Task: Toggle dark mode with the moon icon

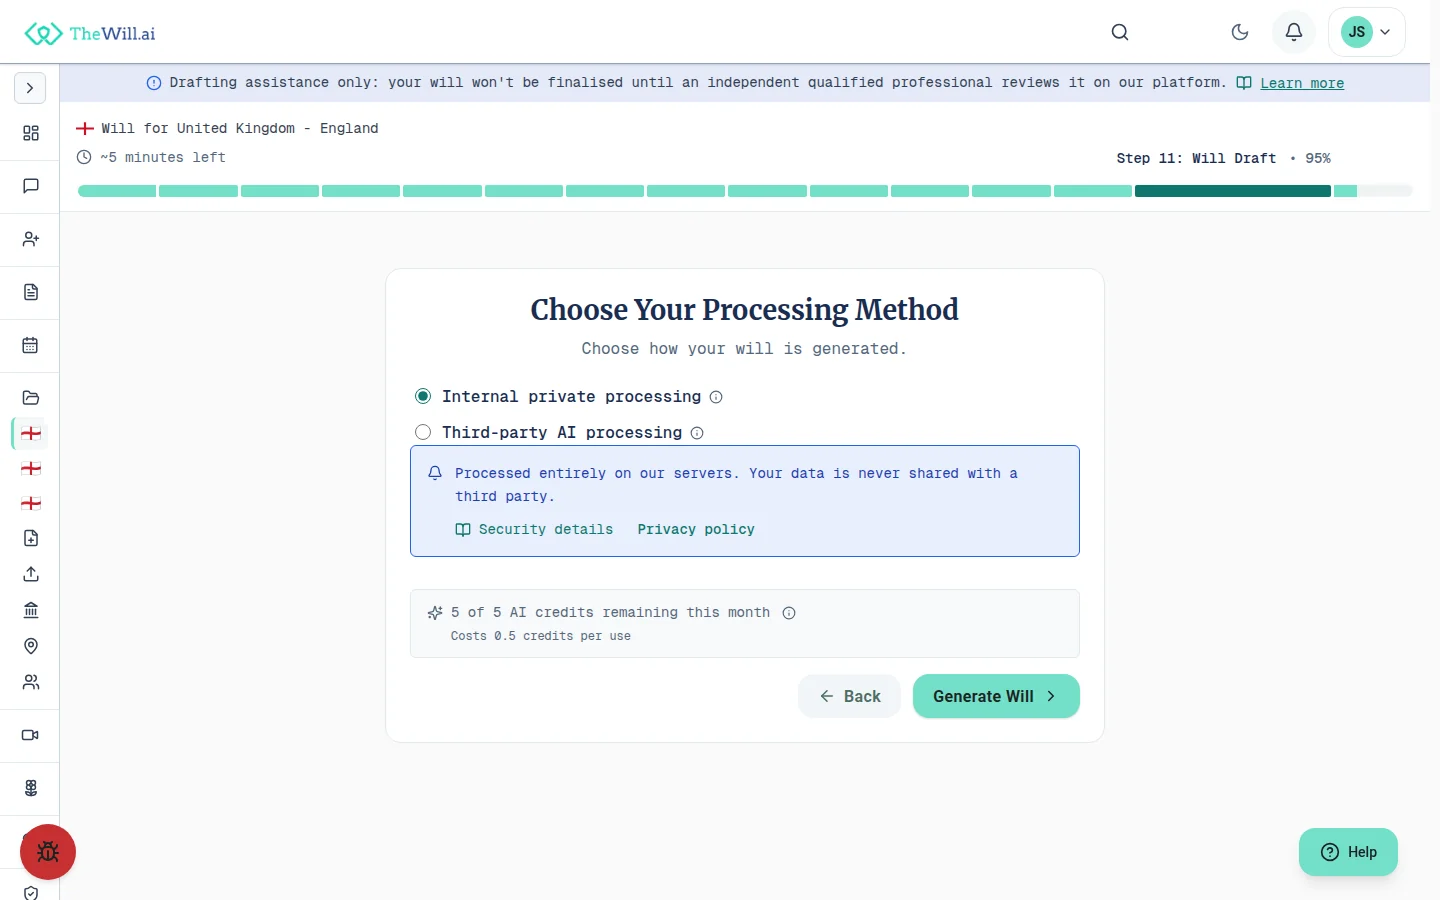Action: [1240, 32]
